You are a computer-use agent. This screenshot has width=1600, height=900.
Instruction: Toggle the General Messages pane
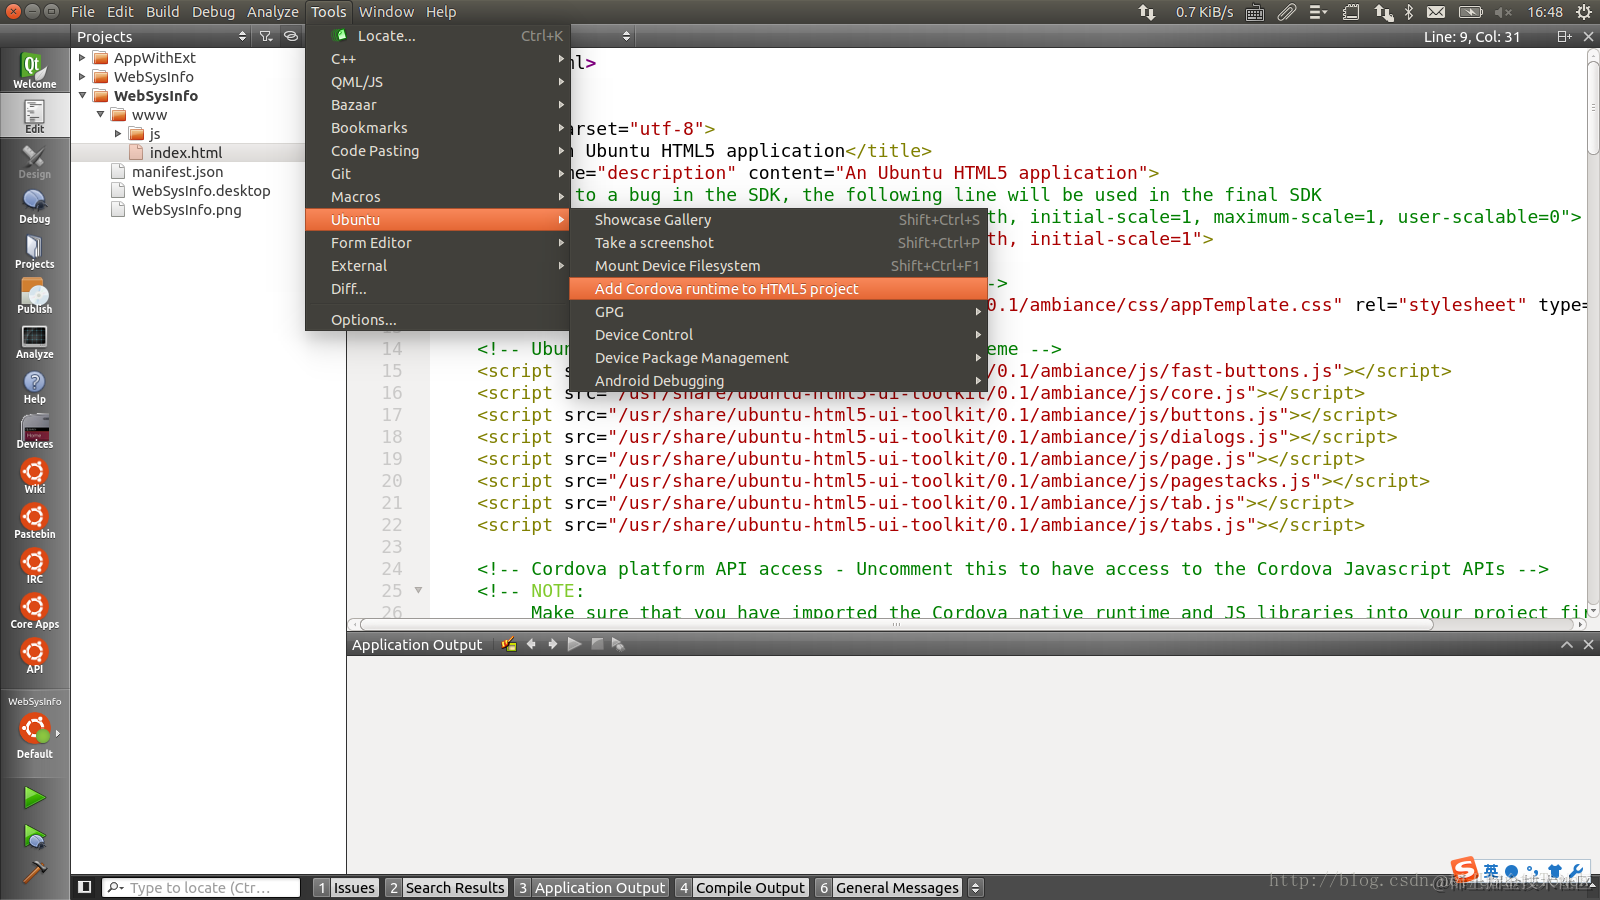click(888, 888)
